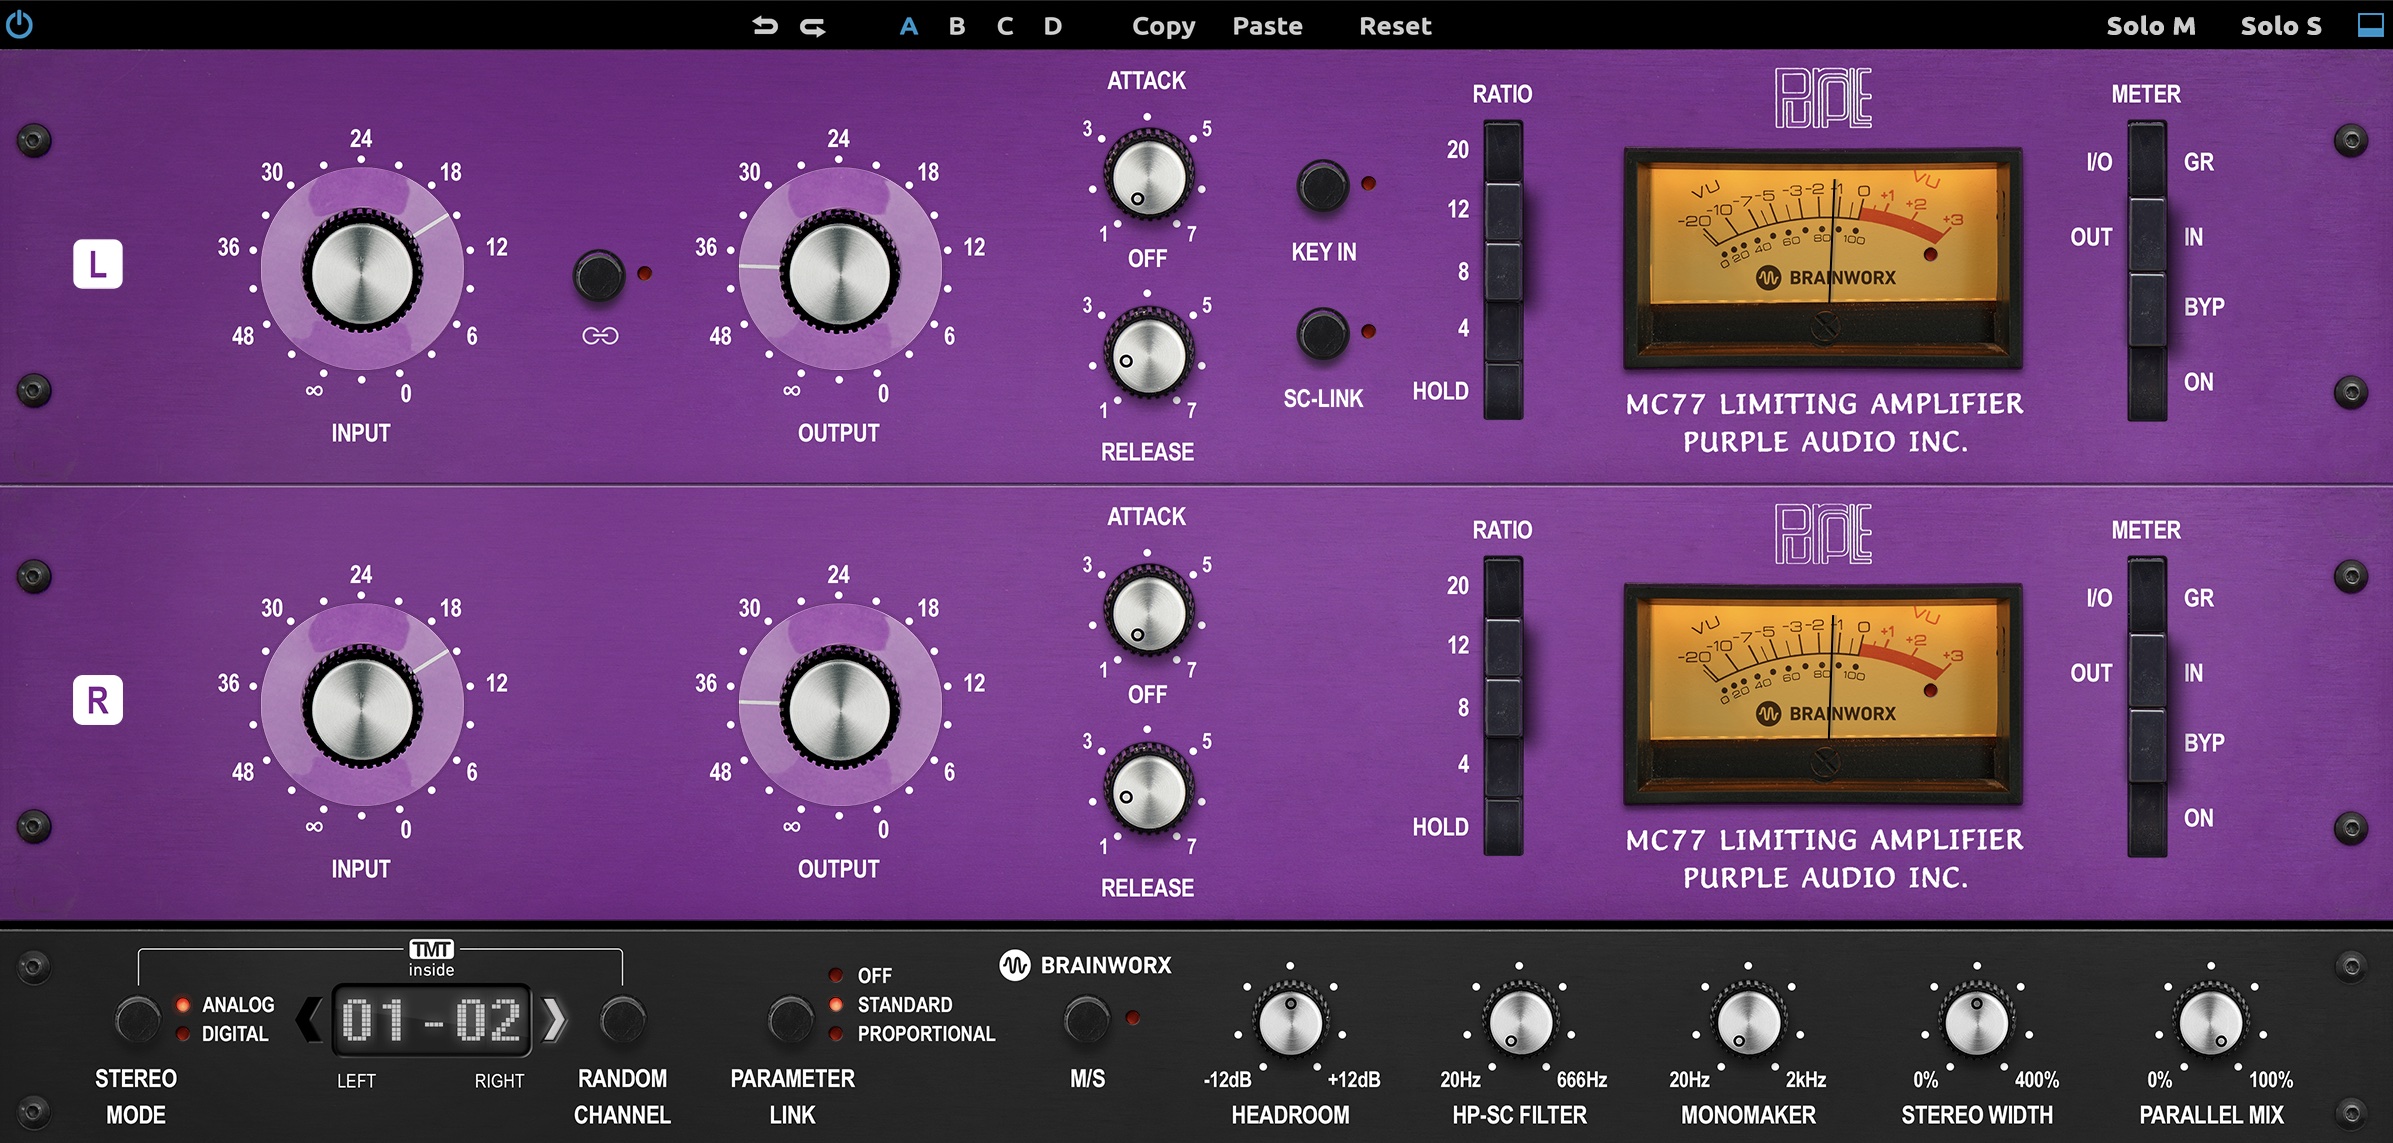The width and height of the screenshot is (2393, 1143).
Task: Toggle the window view icon top right
Action: point(2370,25)
